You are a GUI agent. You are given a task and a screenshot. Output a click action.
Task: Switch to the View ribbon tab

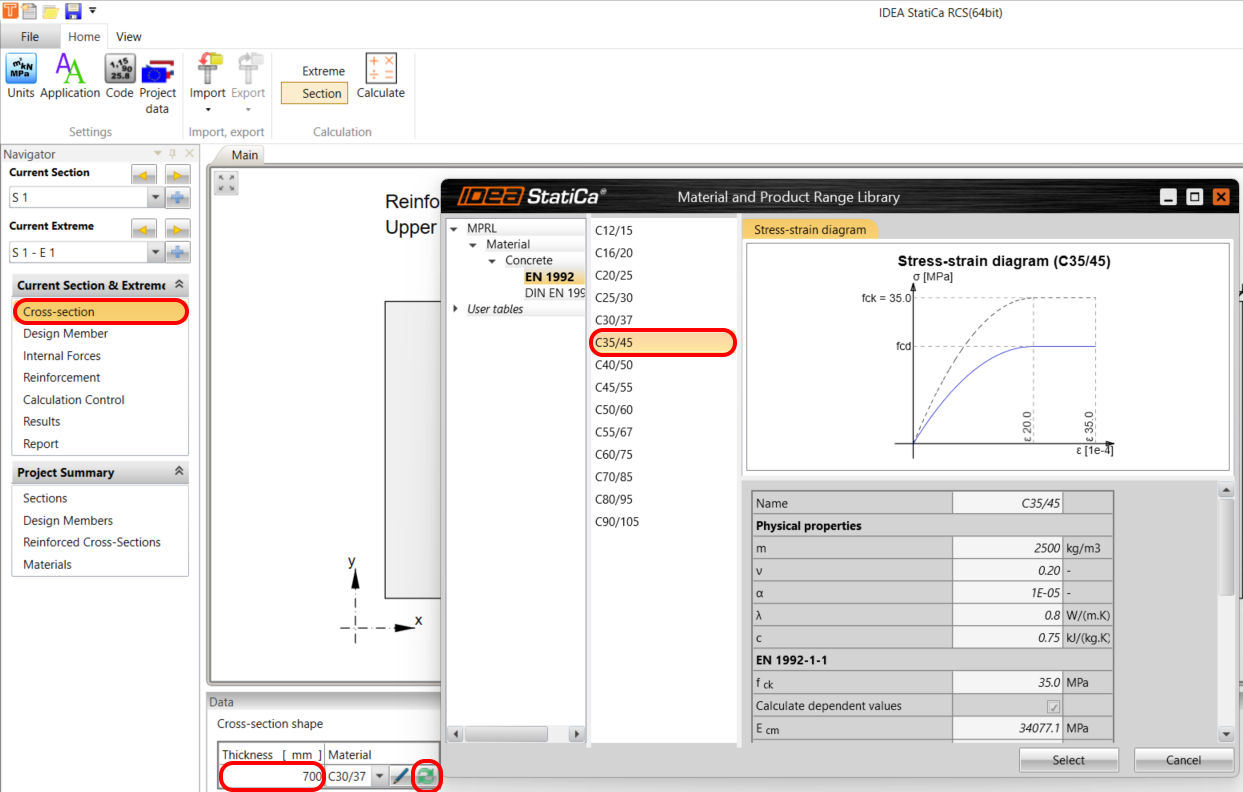tap(128, 37)
